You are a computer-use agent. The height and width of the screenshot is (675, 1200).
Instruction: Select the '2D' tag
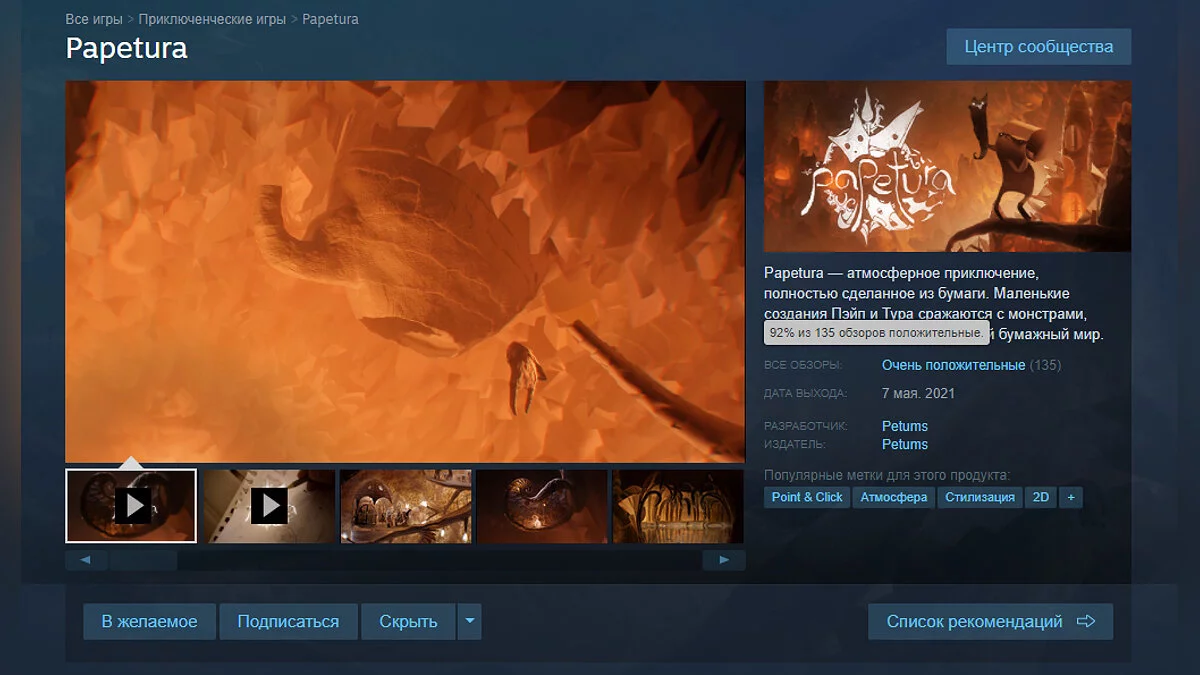1041,497
